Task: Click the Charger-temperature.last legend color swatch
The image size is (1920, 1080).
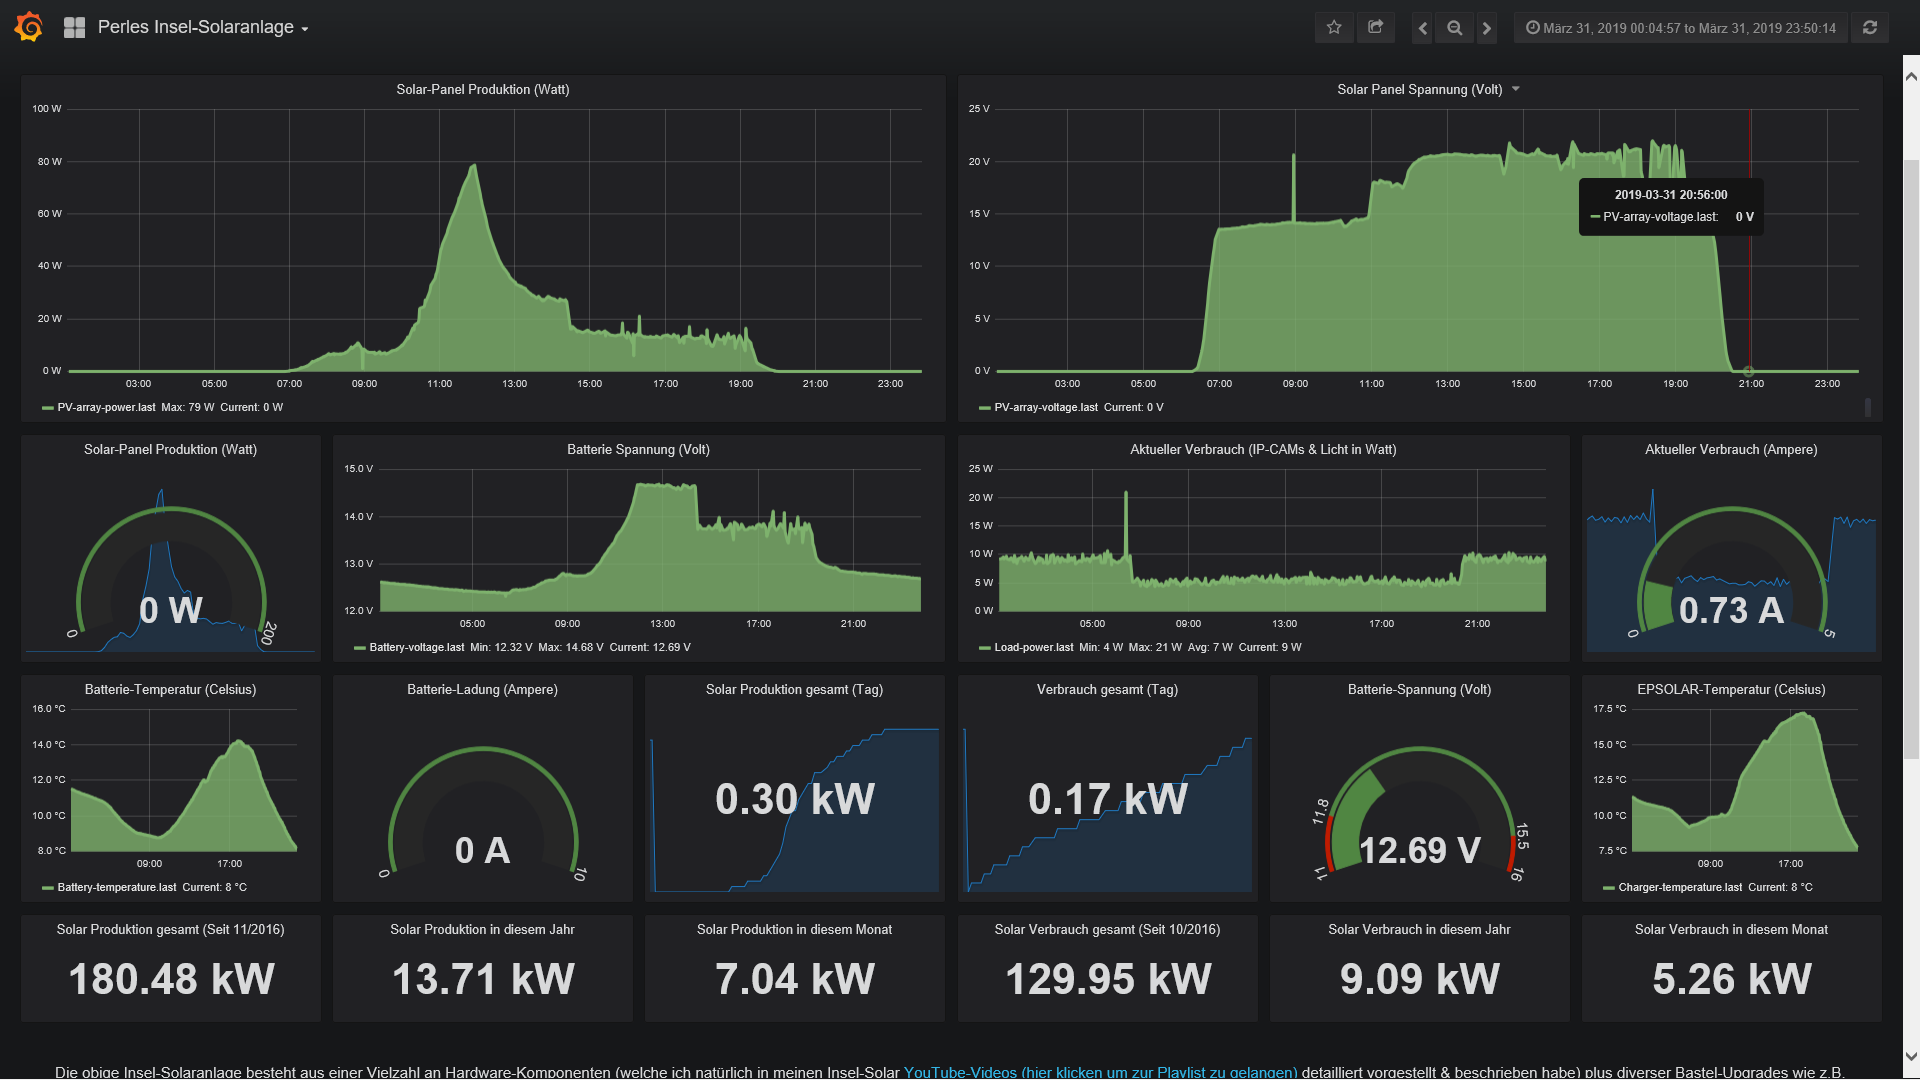Action: [x=1608, y=888]
